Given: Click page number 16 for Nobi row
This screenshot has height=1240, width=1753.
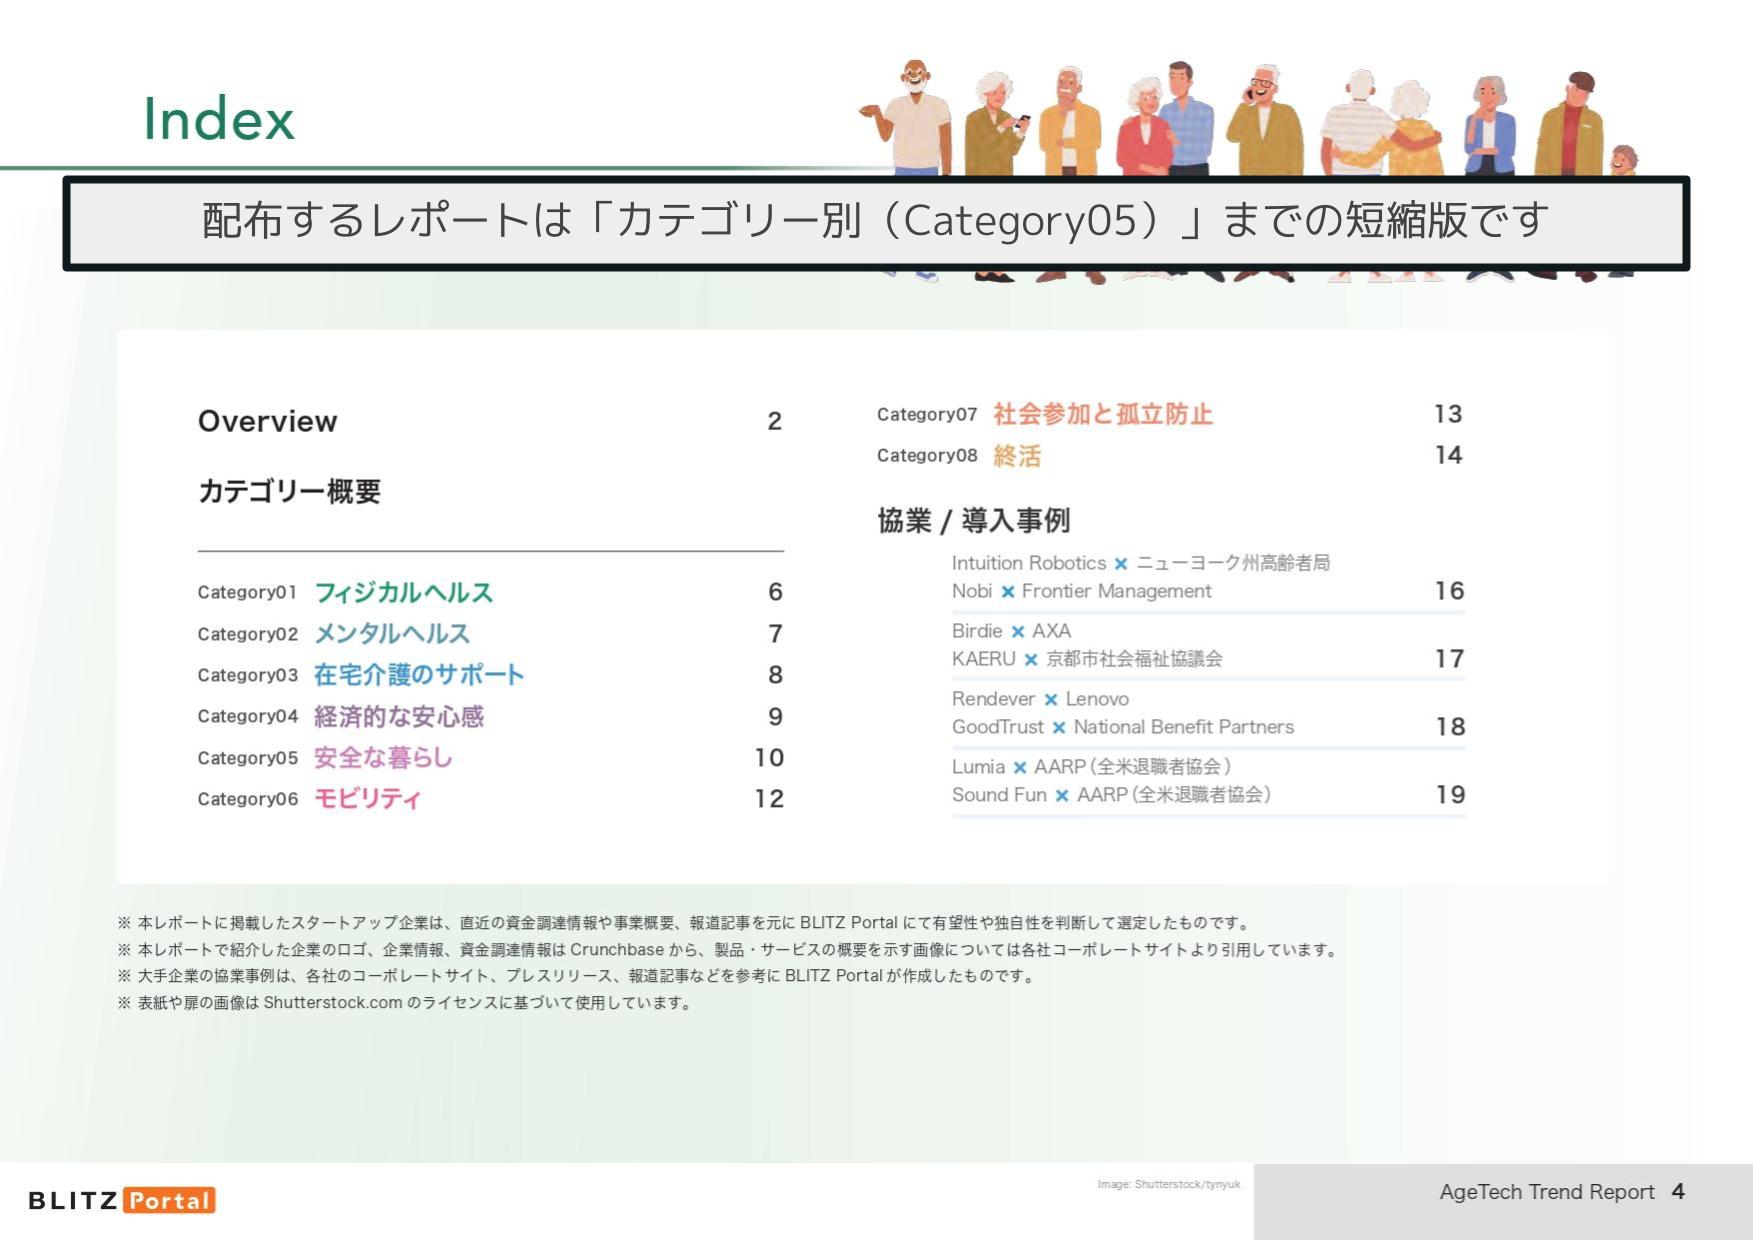Looking at the screenshot, I should [1450, 591].
